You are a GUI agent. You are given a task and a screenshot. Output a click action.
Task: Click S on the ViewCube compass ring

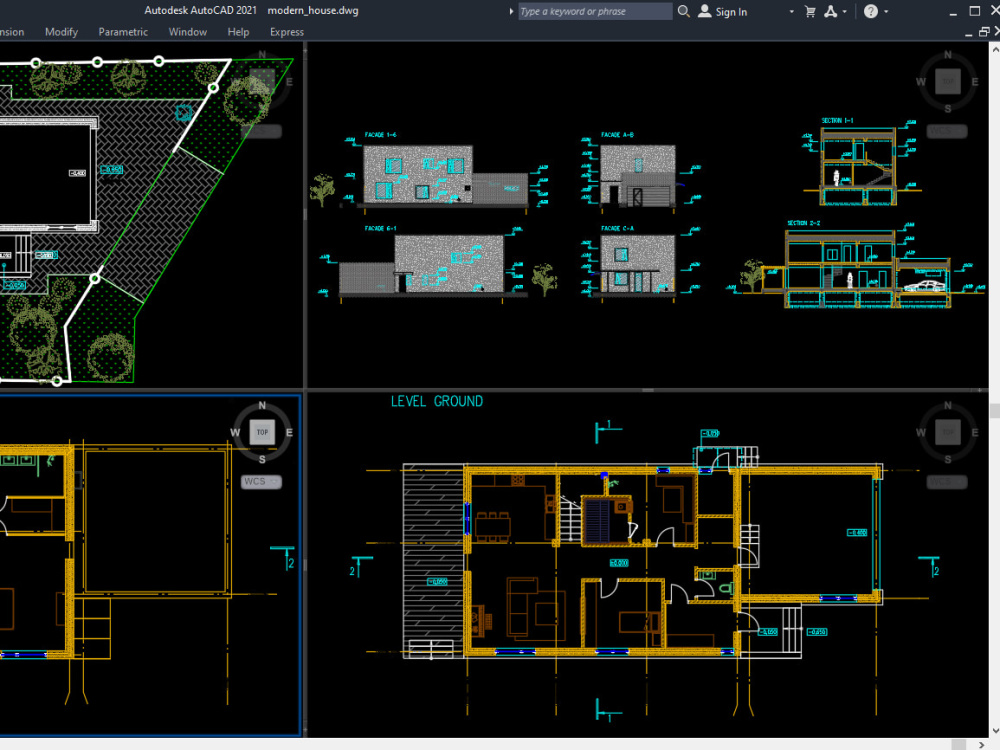click(x=262, y=458)
